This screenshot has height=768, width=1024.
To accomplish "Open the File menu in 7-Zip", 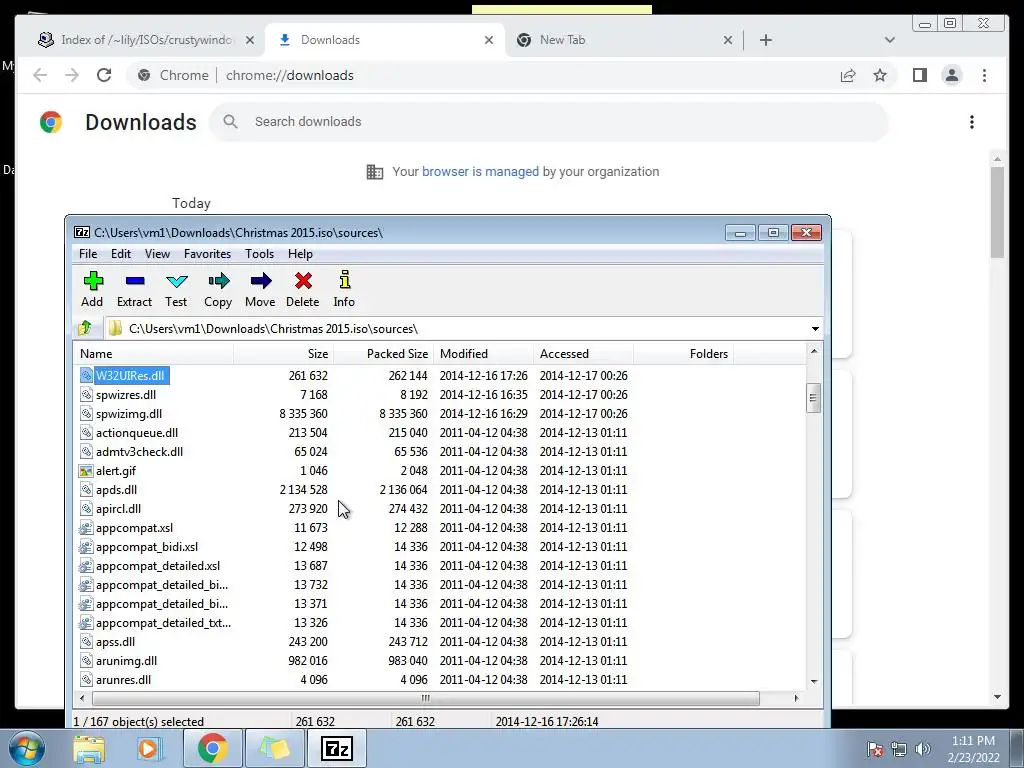I will click(88, 254).
